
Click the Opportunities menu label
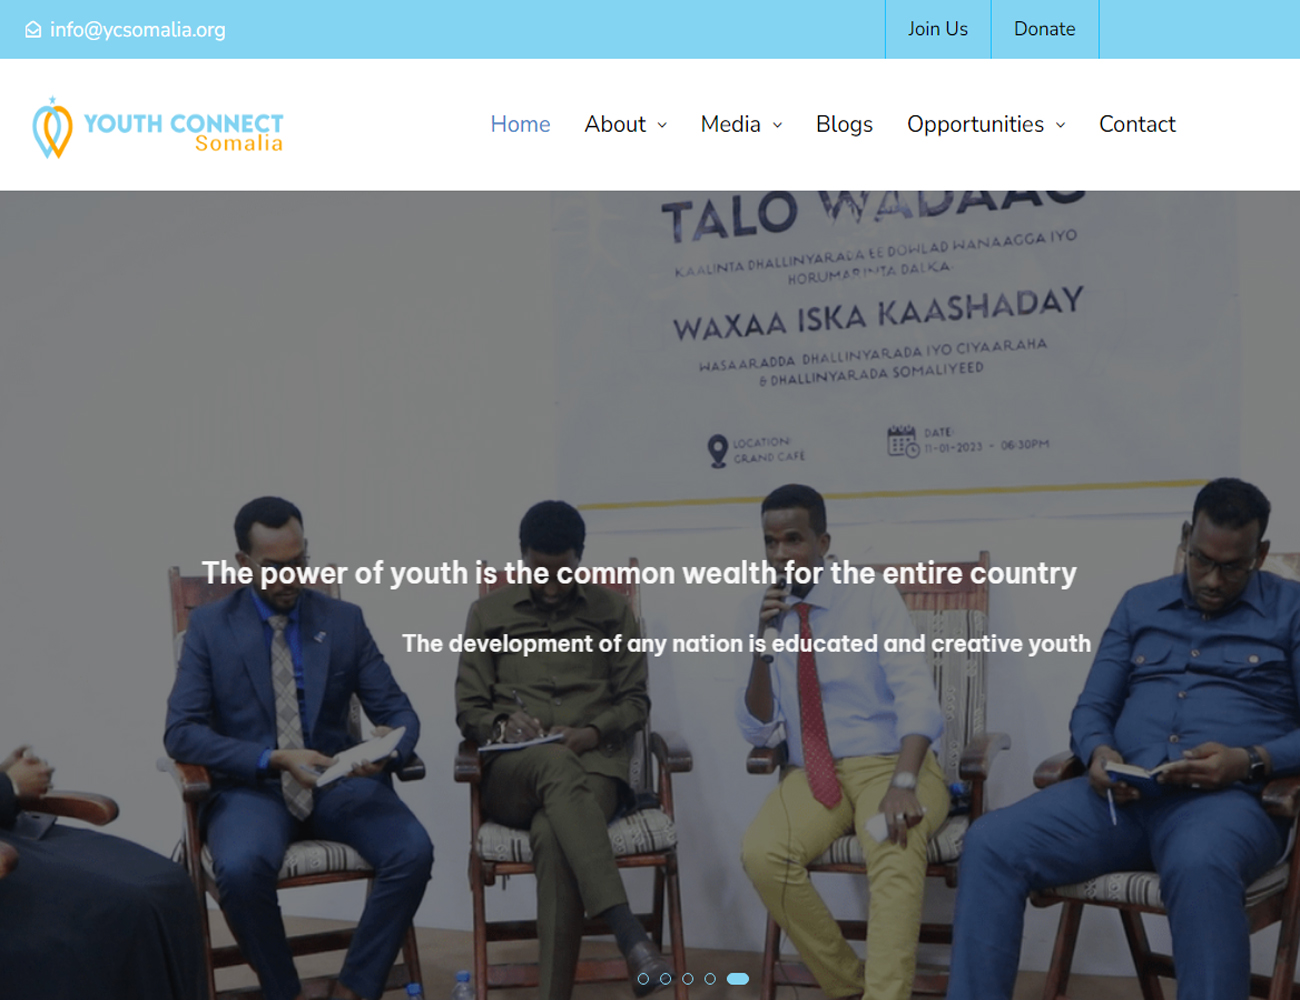[x=975, y=124]
